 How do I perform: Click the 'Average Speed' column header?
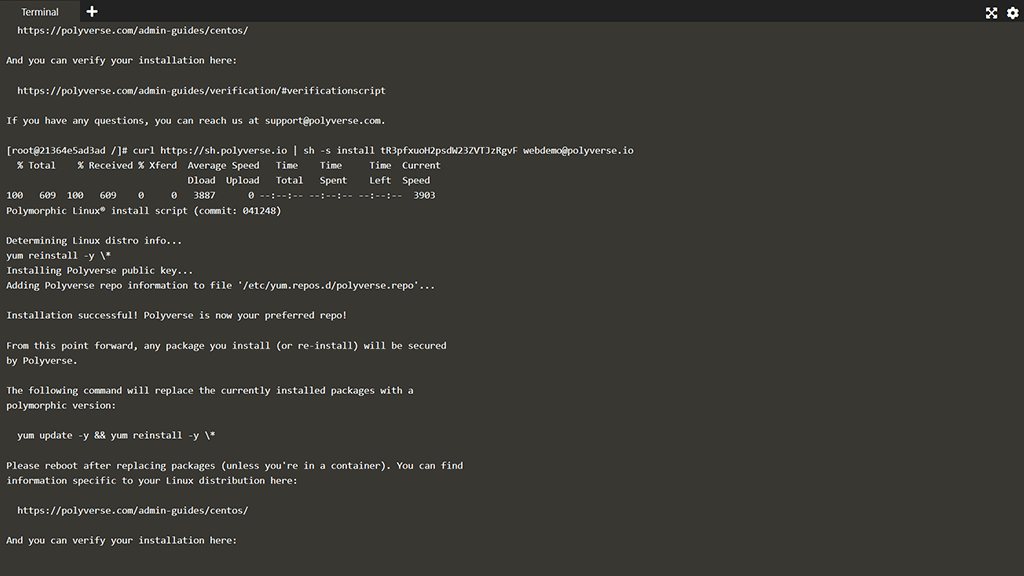point(223,166)
